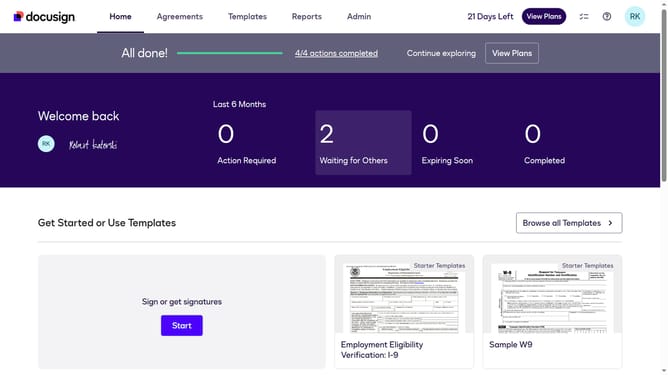Click the purple View Plans pill button
Screen dimensions: 668x375
pos(544,17)
